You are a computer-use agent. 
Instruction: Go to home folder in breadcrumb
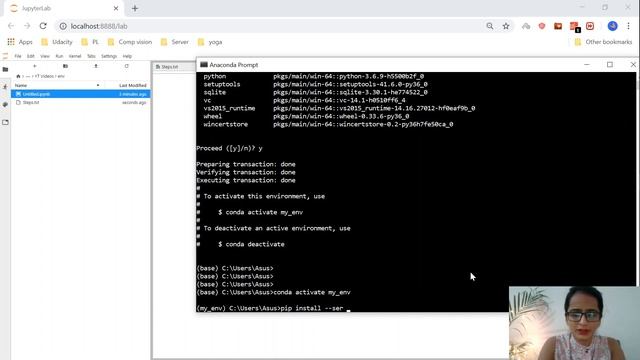18,76
